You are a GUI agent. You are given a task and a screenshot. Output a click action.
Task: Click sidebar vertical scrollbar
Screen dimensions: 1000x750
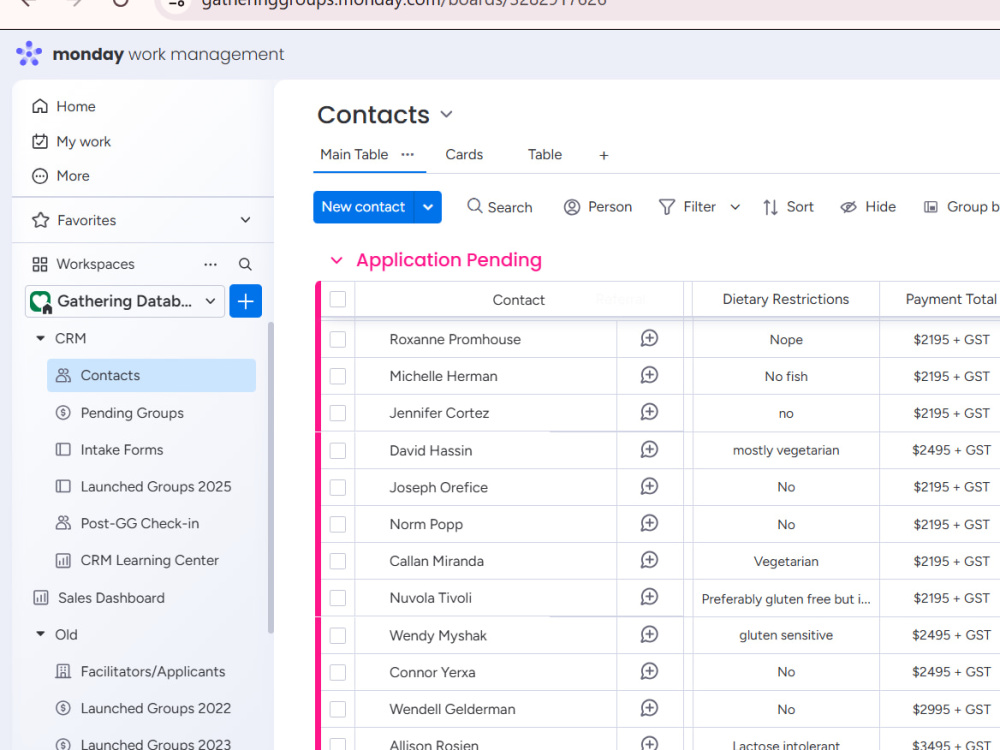coord(270,478)
